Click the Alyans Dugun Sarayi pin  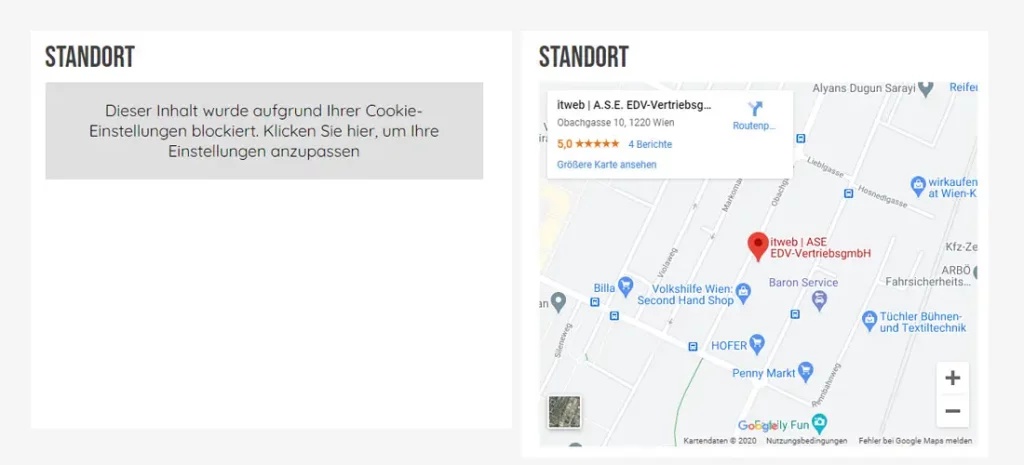tap(926, 88)
